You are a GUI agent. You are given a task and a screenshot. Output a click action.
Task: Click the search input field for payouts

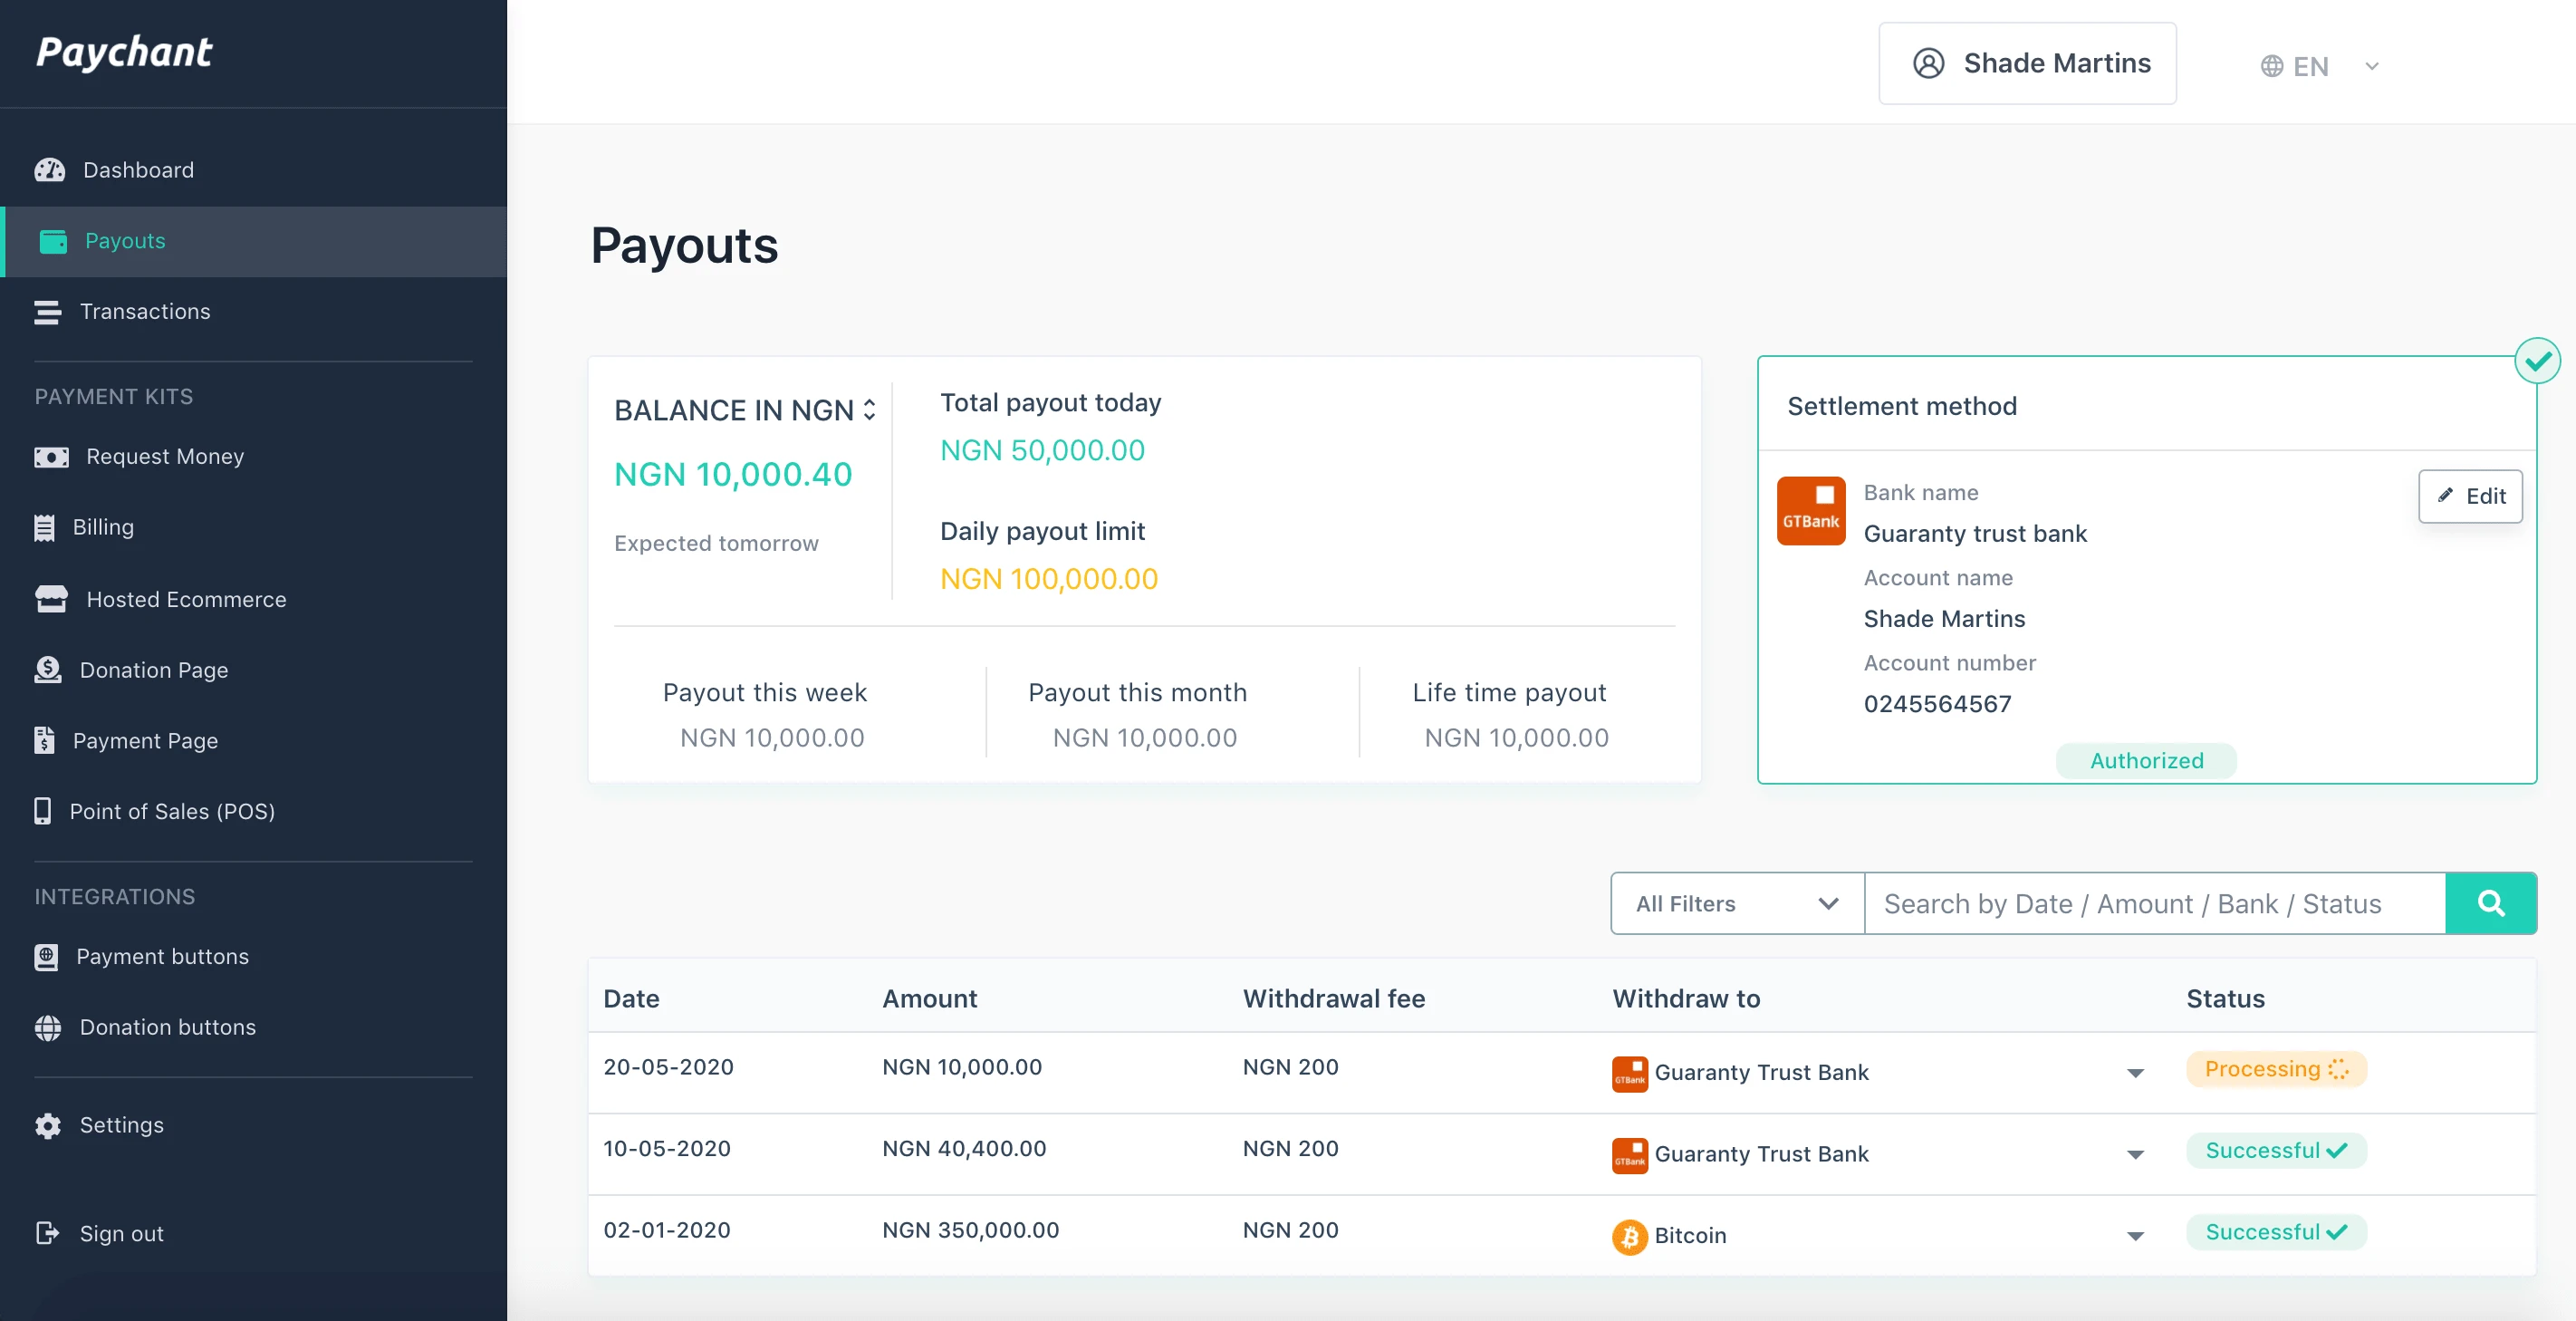click(2155, 902)
